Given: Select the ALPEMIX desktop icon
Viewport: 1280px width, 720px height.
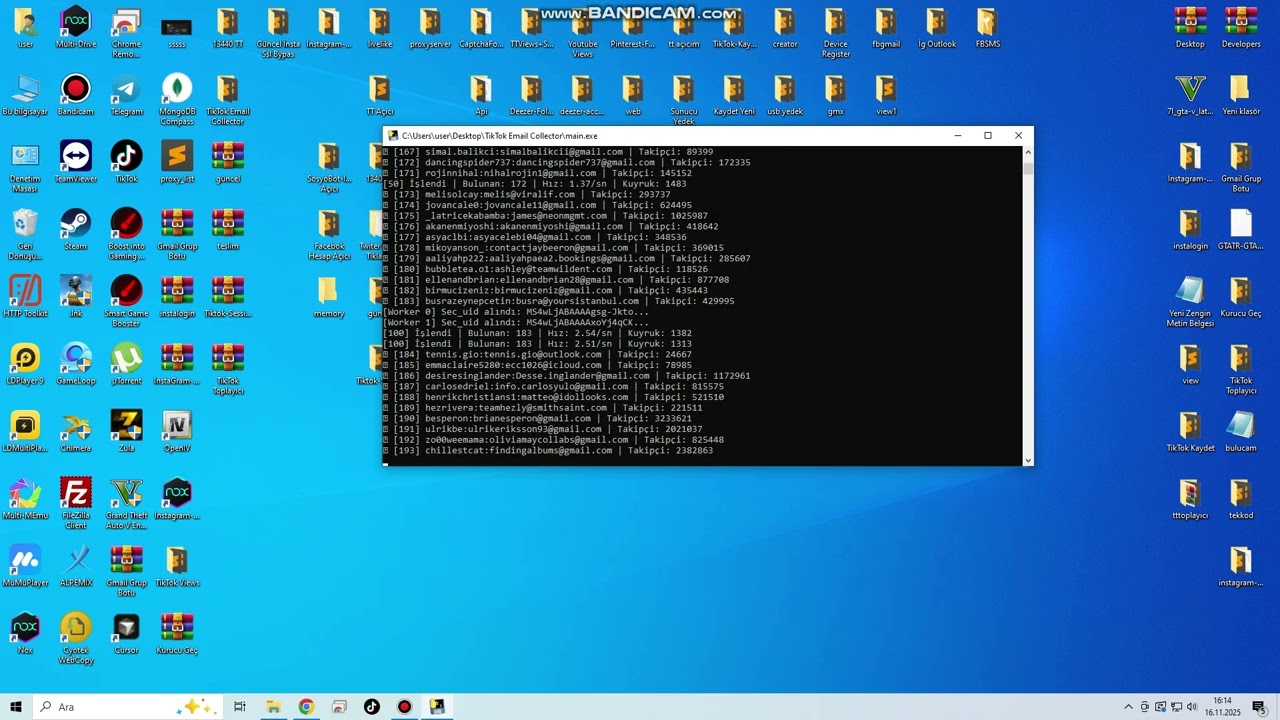Looking at the screenshot, I should pyautogui.click(x=76, y=566).
